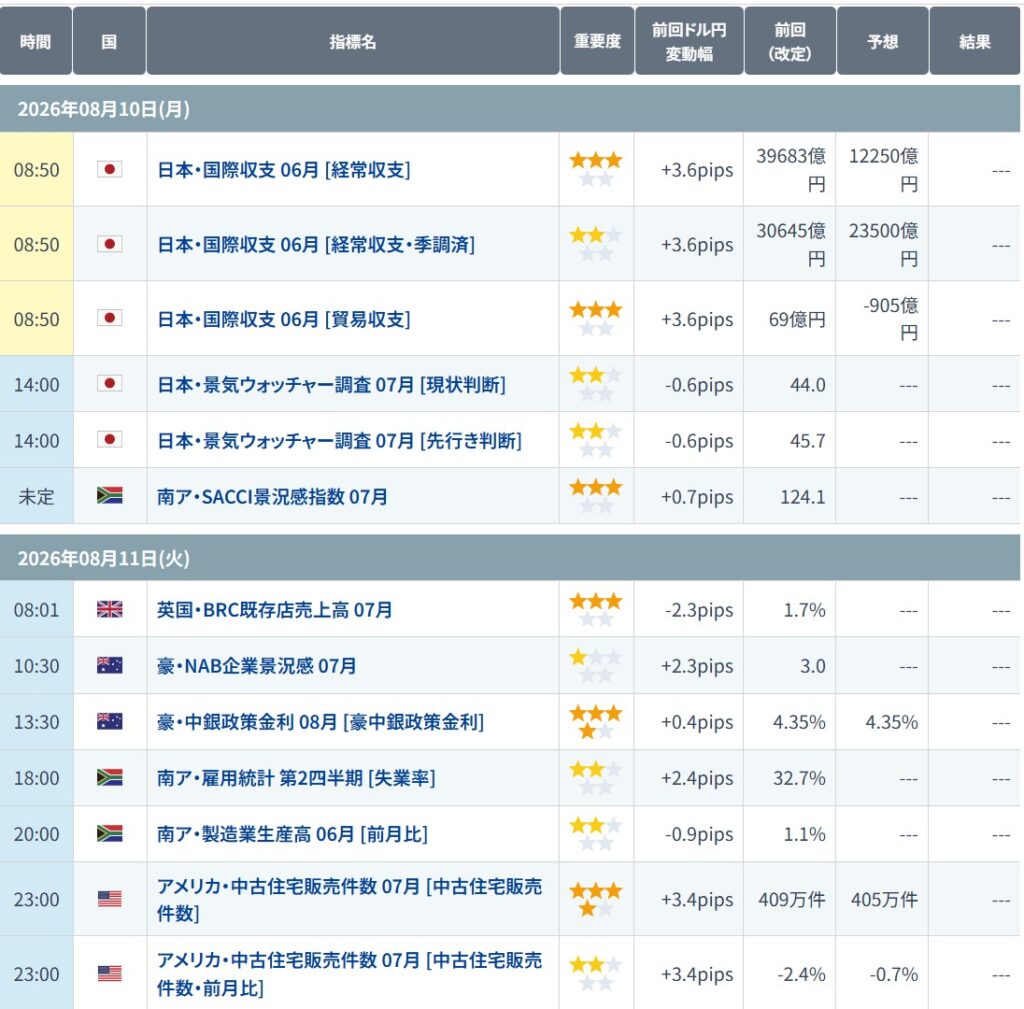Click forecast value -905億円

click(x=891, y=319)
